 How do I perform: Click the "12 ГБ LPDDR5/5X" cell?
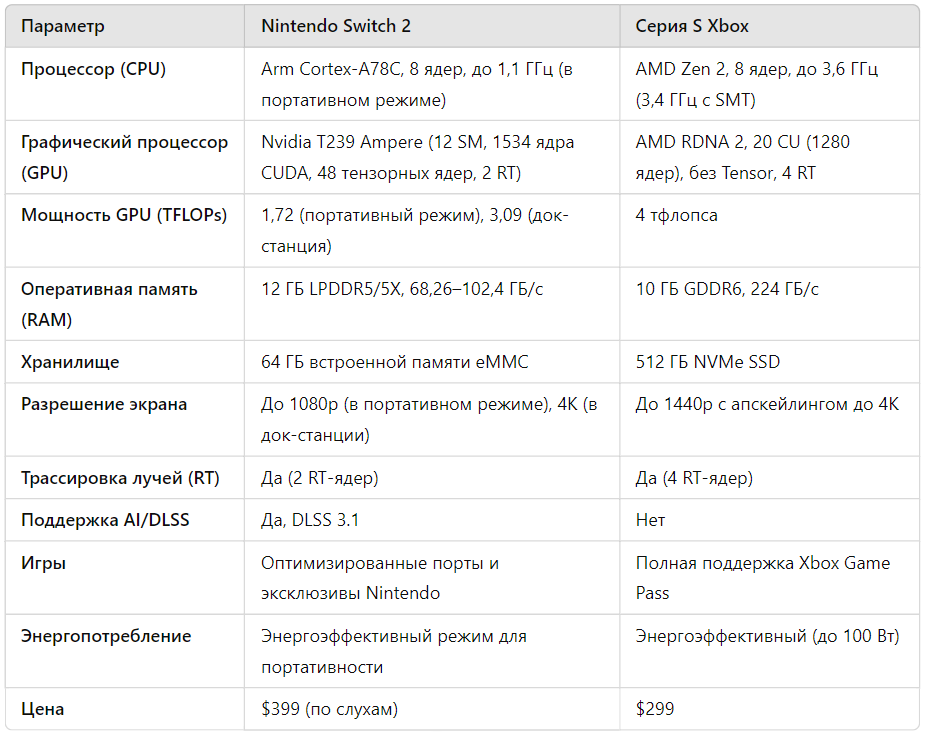[x=402, y=289]
